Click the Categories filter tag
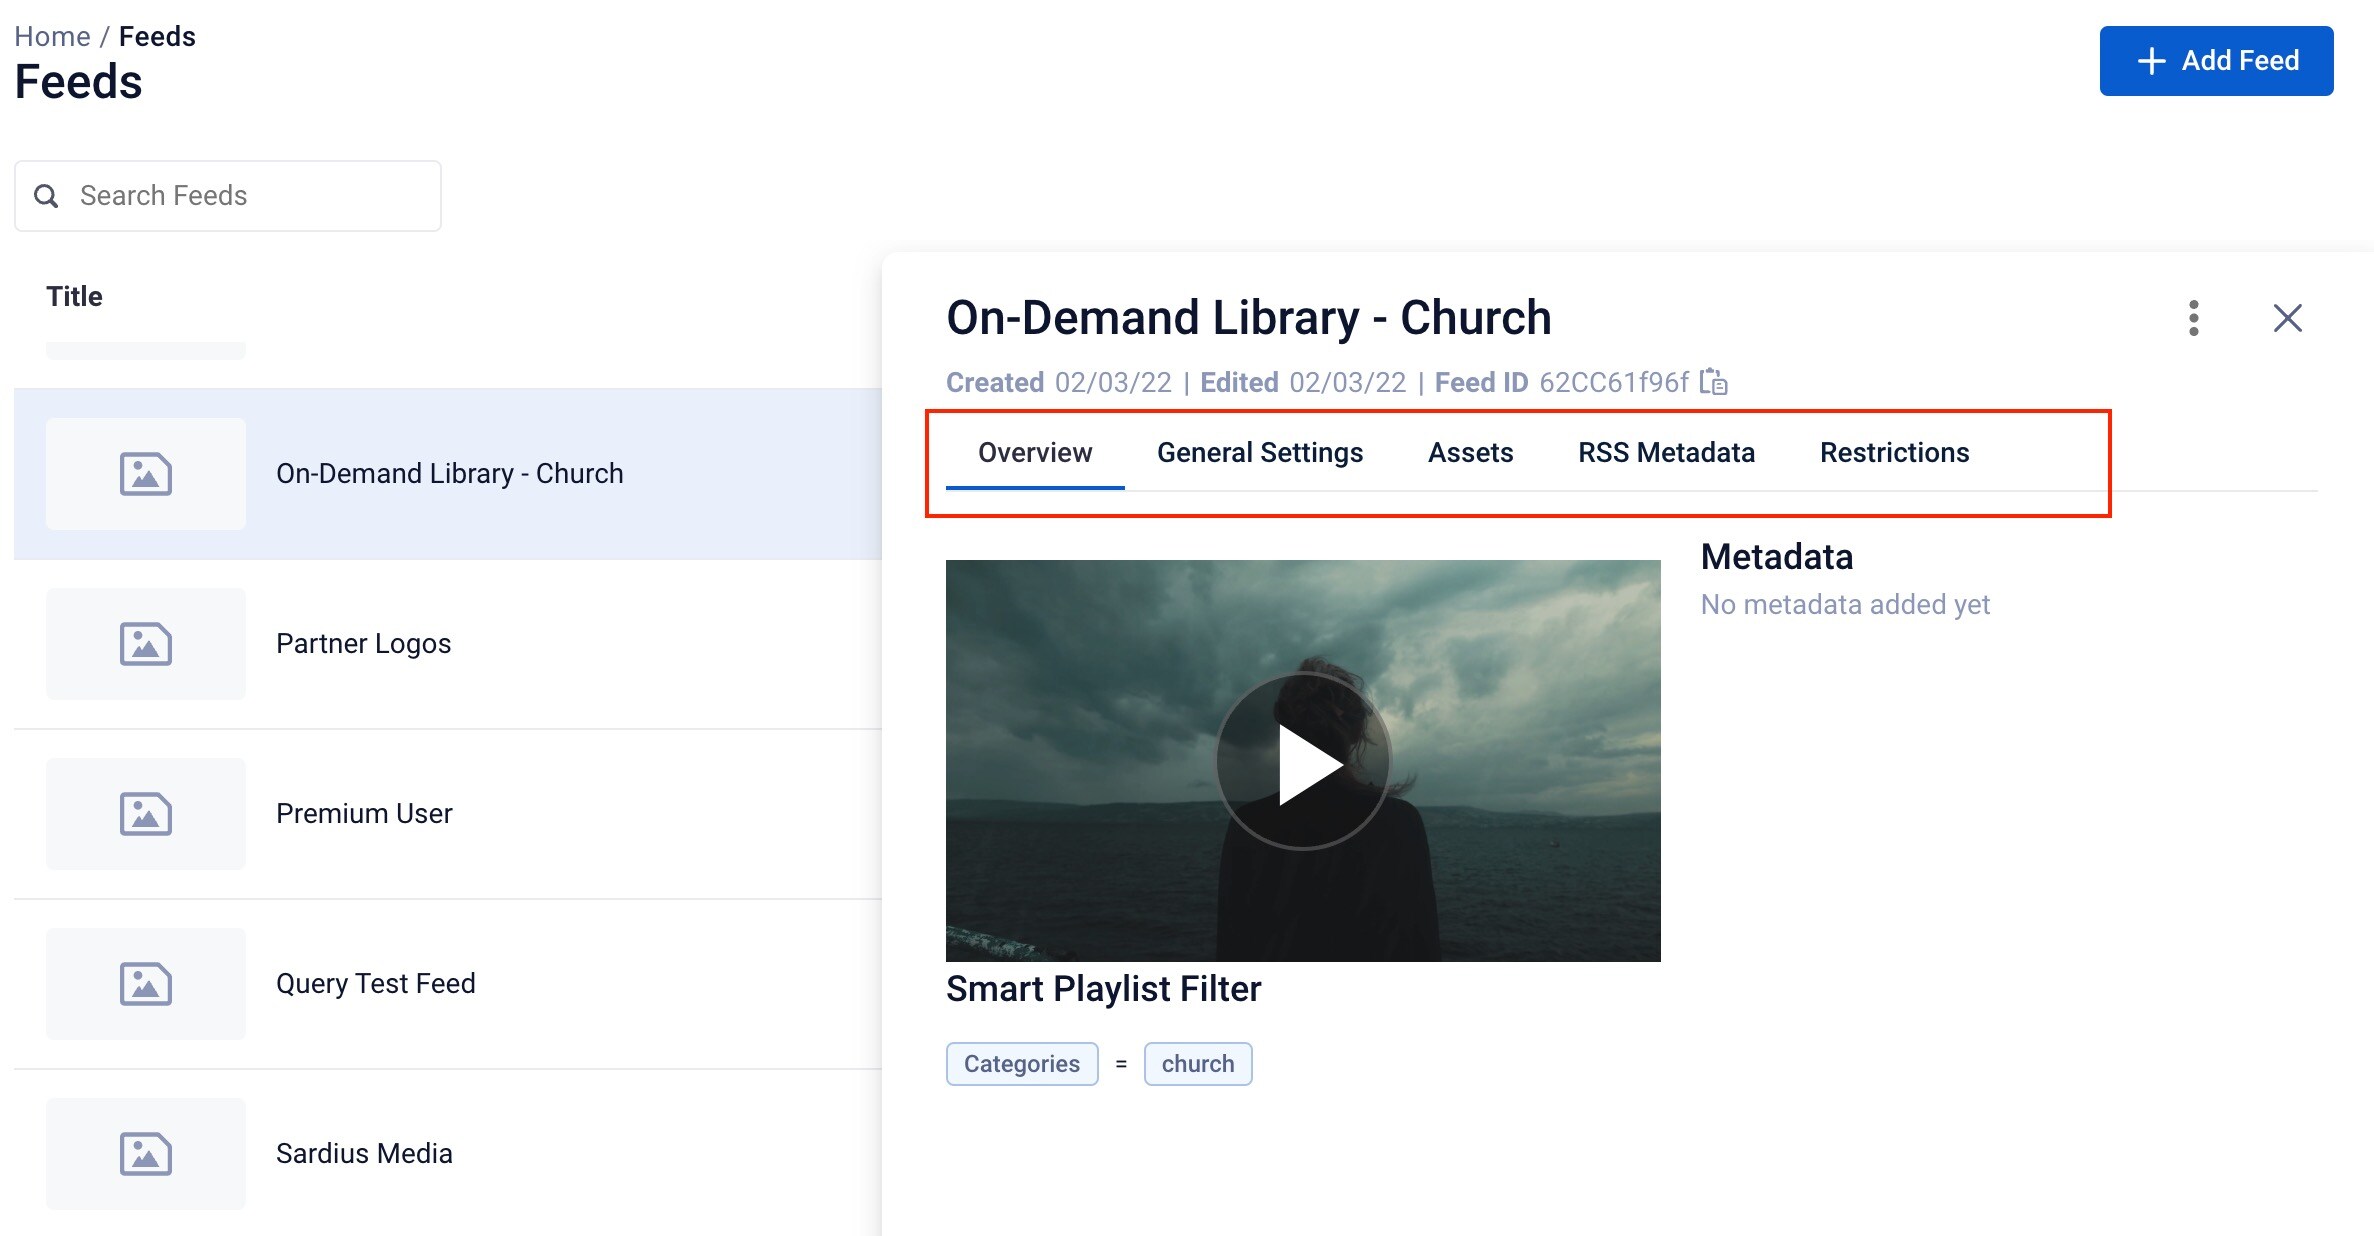 pyautogui.click(x=1024, y=1063)
